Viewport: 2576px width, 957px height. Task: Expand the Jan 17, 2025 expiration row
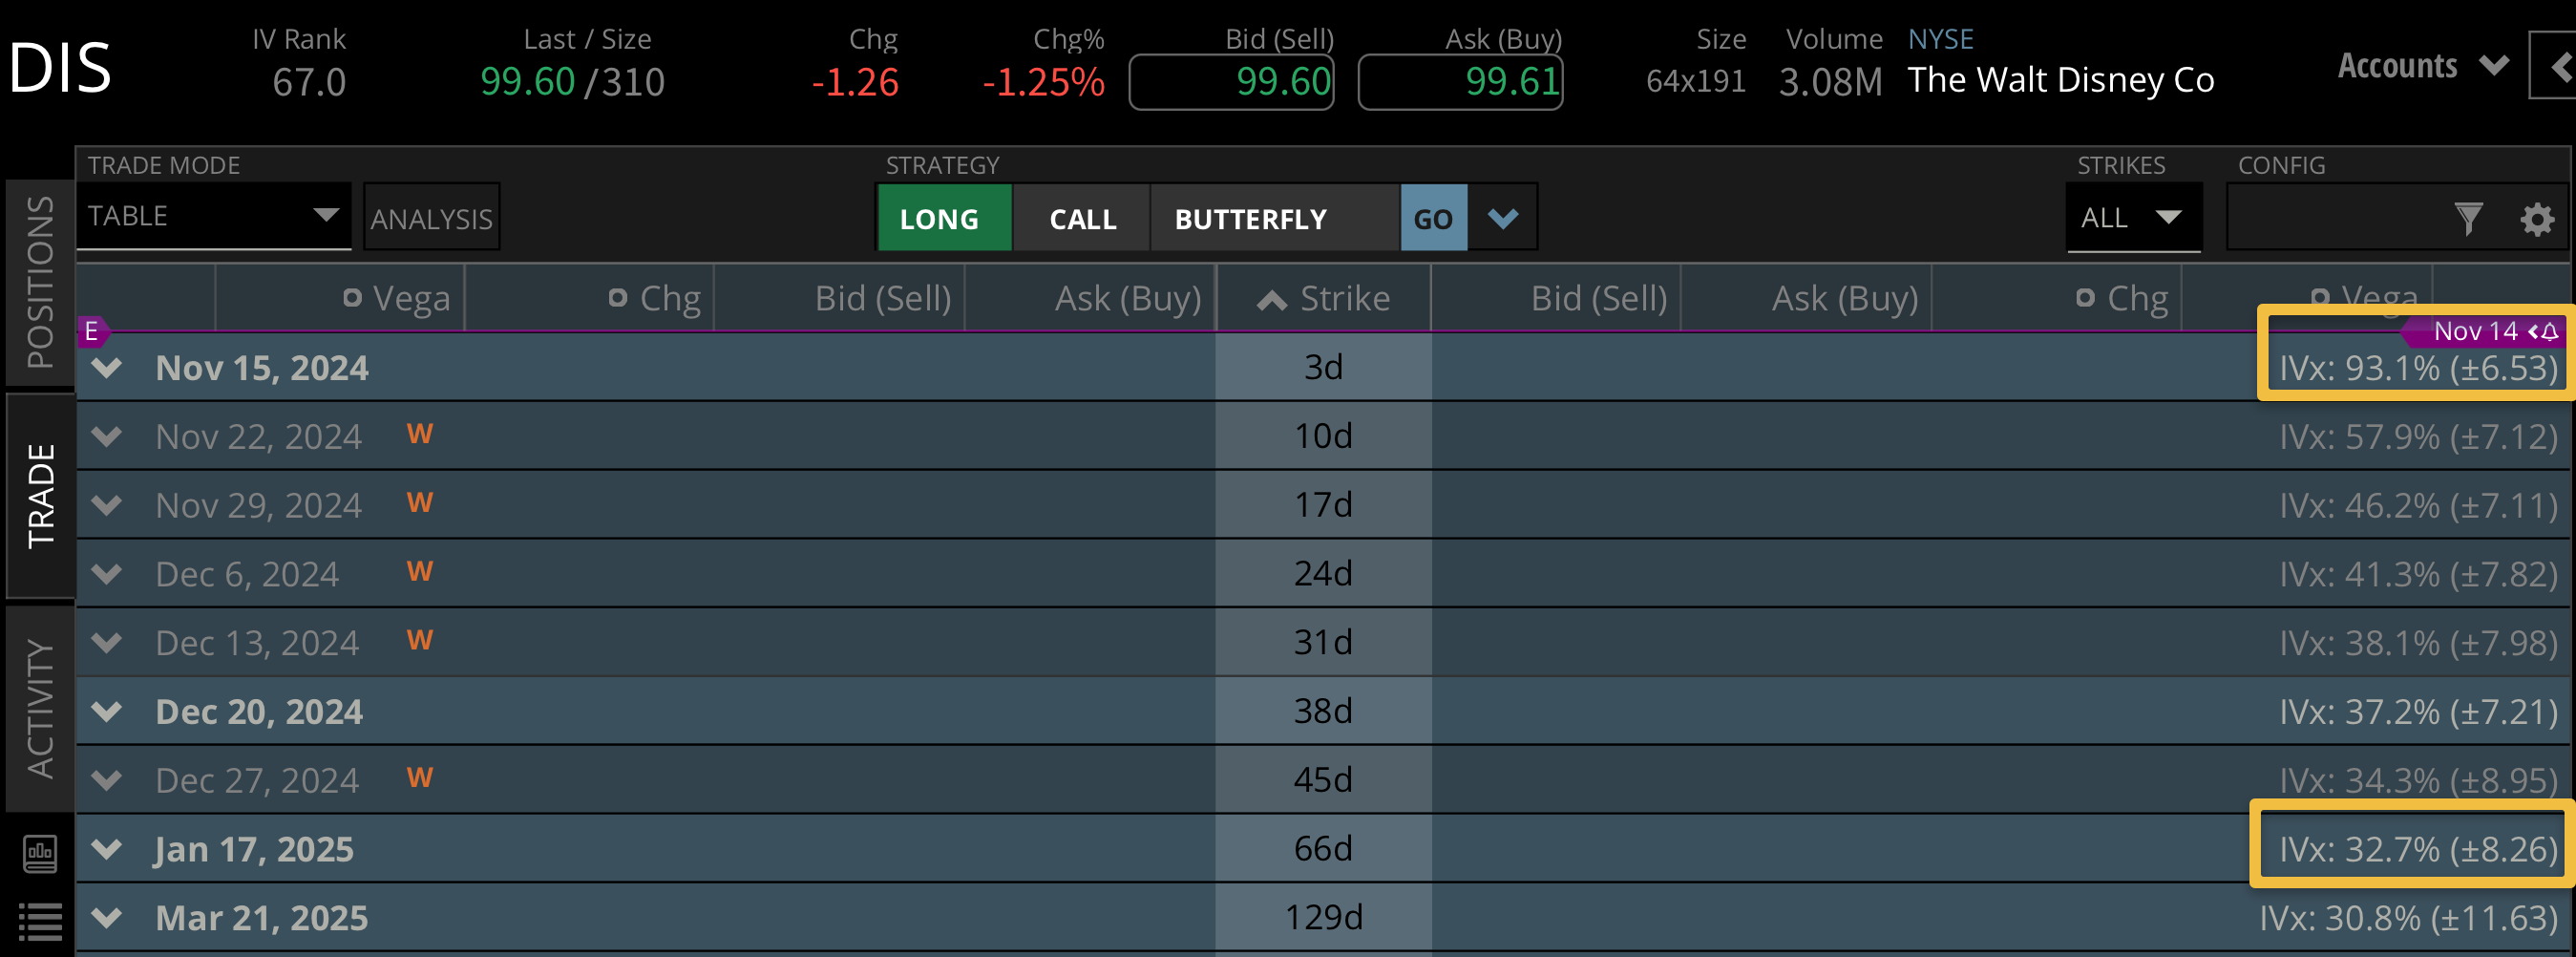(x=107, y=849)
